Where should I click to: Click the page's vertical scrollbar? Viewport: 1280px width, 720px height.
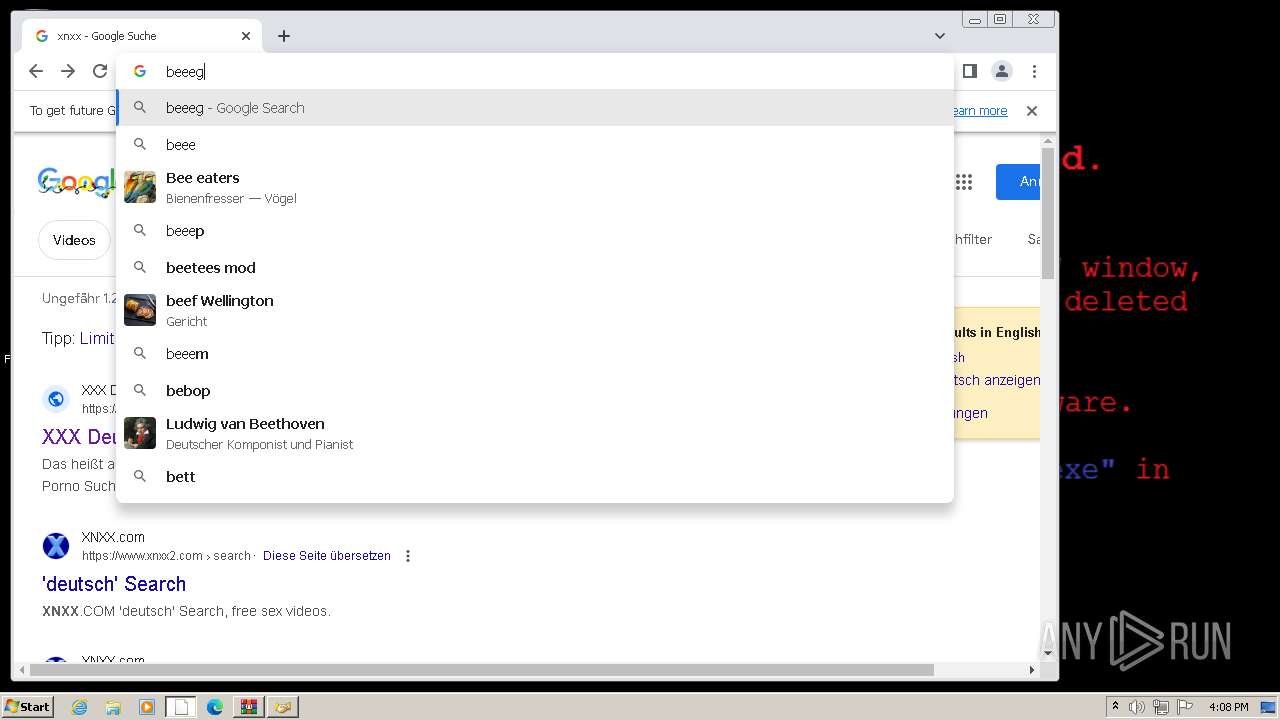coord(1048,213)
